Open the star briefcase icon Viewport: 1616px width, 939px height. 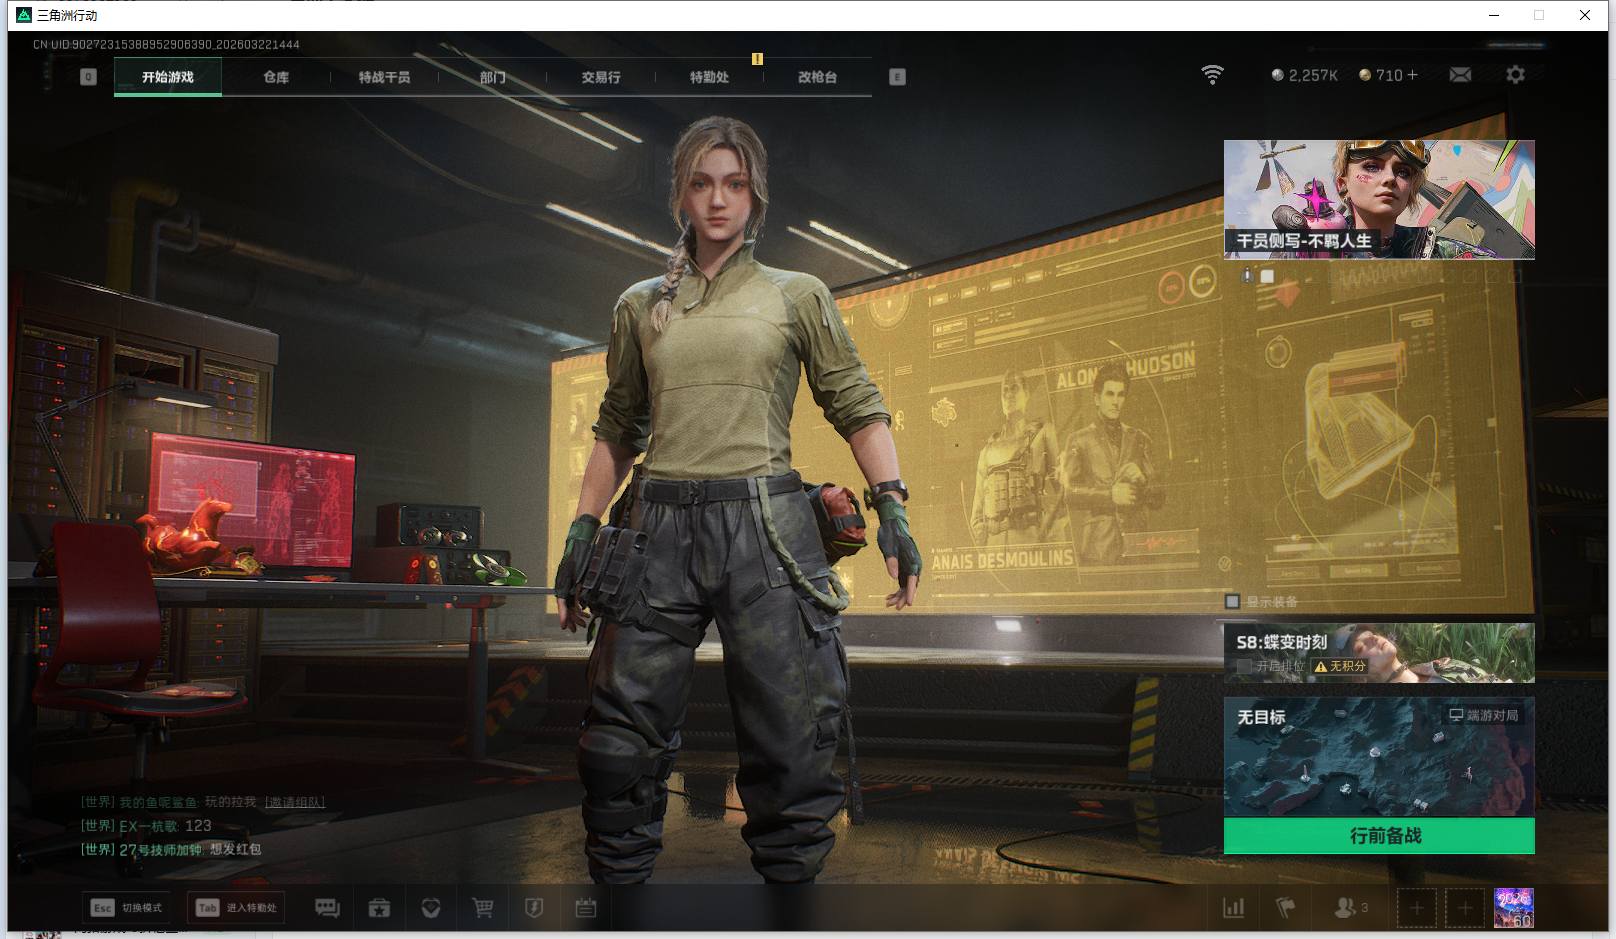(x=379, y=908)
